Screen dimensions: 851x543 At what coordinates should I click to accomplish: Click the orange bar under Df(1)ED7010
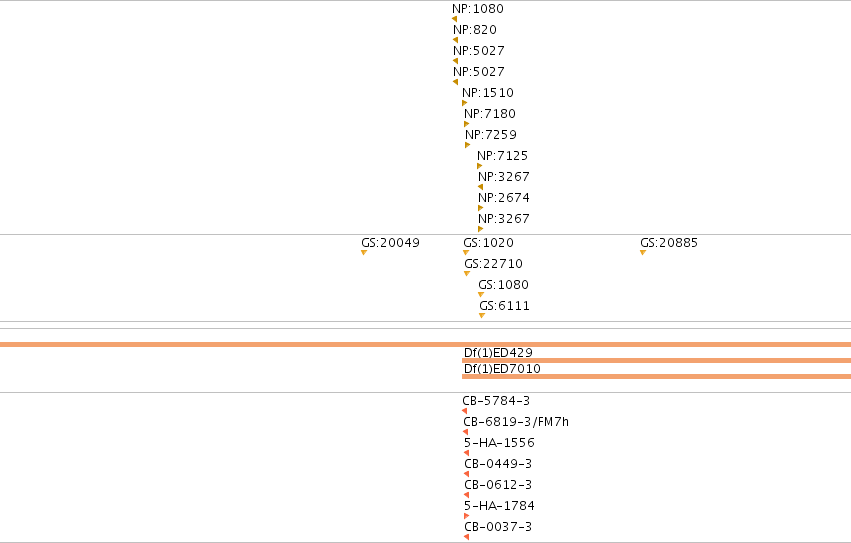pos(656,376)
